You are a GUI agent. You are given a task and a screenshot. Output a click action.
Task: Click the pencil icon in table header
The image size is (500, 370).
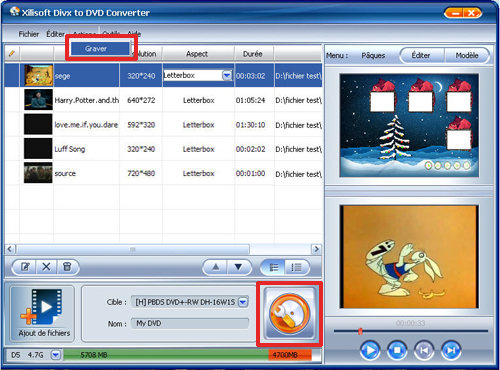12,53
